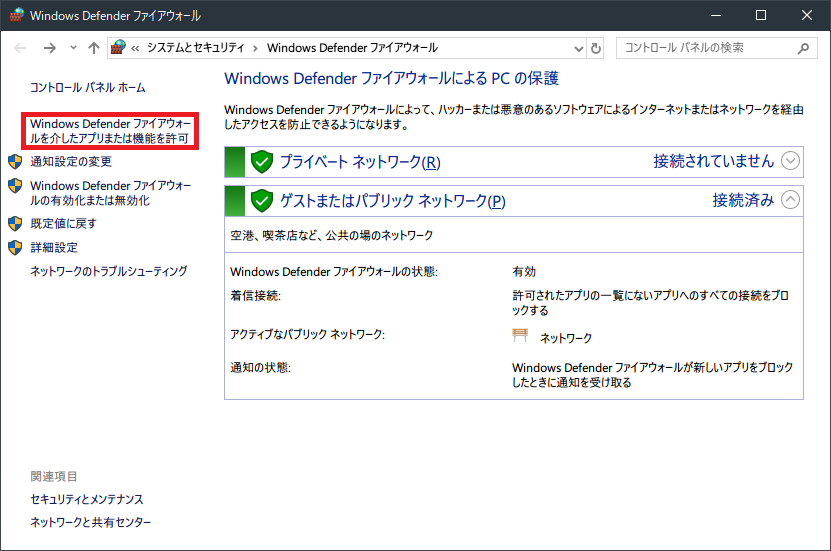Click the shield icon beside 通知設定の変更
831x551 pixels.
click(15, 162)
